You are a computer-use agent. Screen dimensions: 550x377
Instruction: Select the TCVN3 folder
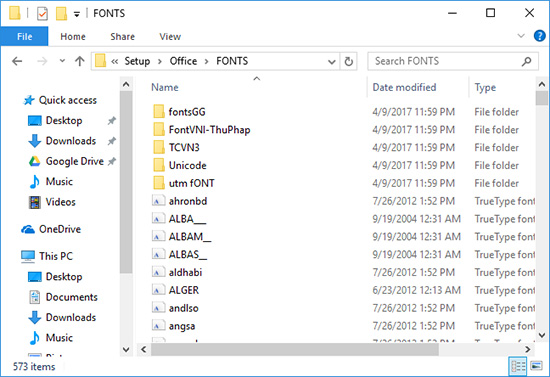(176, 147)
